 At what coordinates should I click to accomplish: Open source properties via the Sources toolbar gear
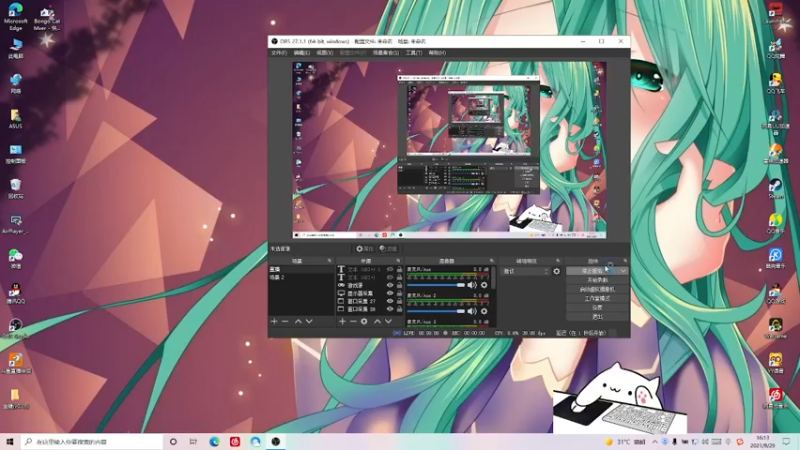point(364,321)
